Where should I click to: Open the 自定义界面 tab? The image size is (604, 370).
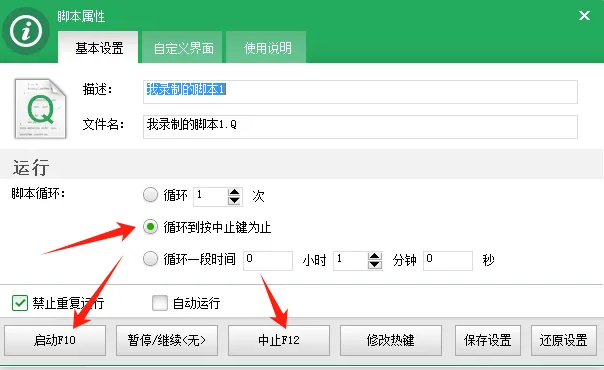(183, 48)
